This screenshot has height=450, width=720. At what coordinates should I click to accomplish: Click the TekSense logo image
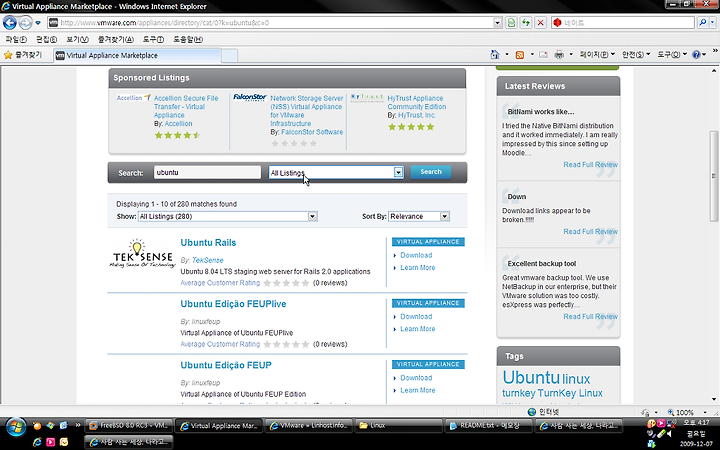142,253
